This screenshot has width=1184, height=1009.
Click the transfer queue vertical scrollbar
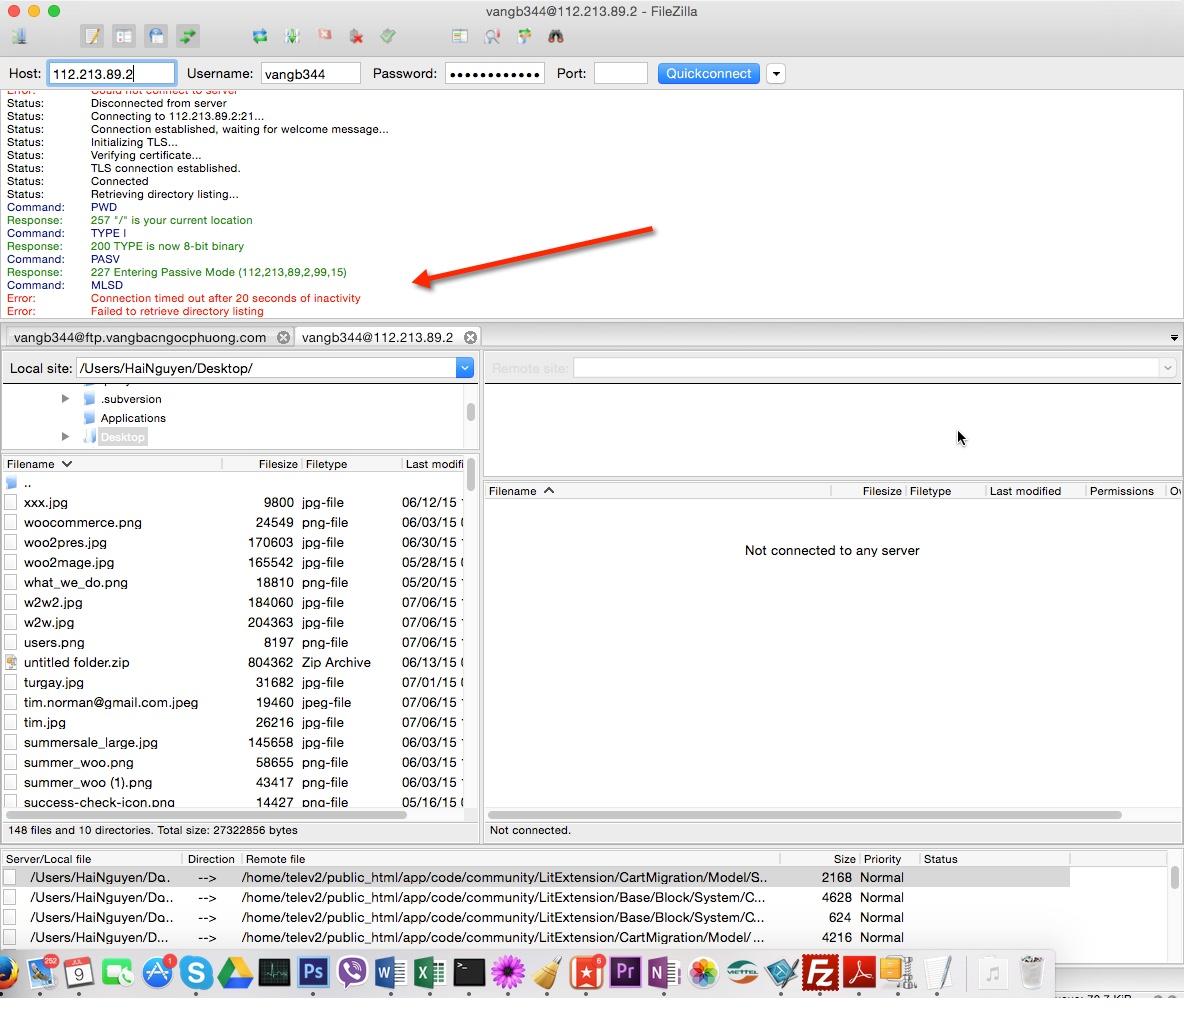pyautogui.click(x=1174, y=878)
